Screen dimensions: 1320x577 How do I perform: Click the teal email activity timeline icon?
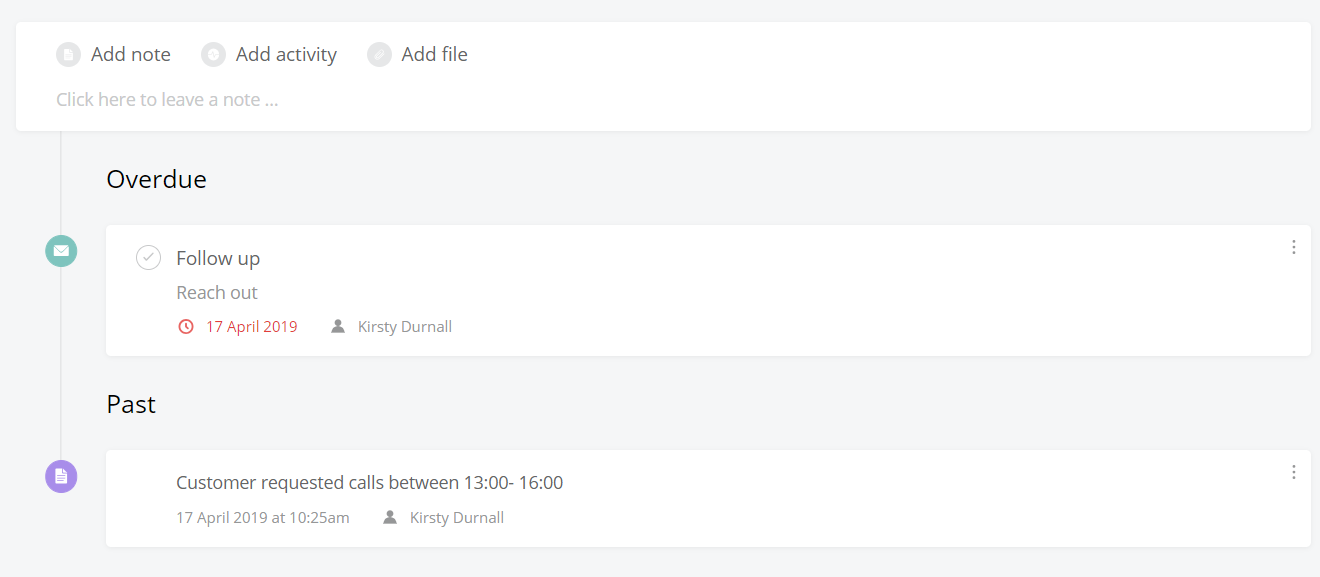click(61, 250)
